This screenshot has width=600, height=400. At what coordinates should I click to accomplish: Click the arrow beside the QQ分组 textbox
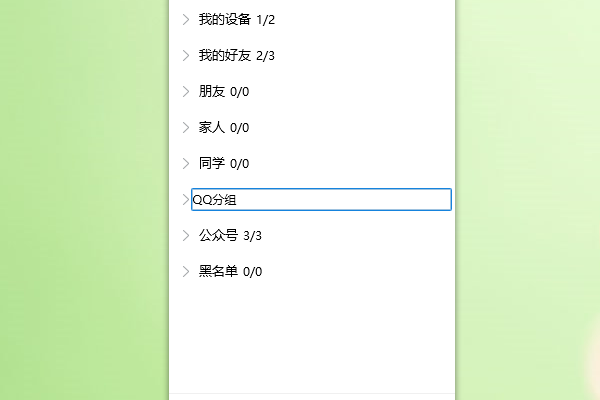coord(185,199)
